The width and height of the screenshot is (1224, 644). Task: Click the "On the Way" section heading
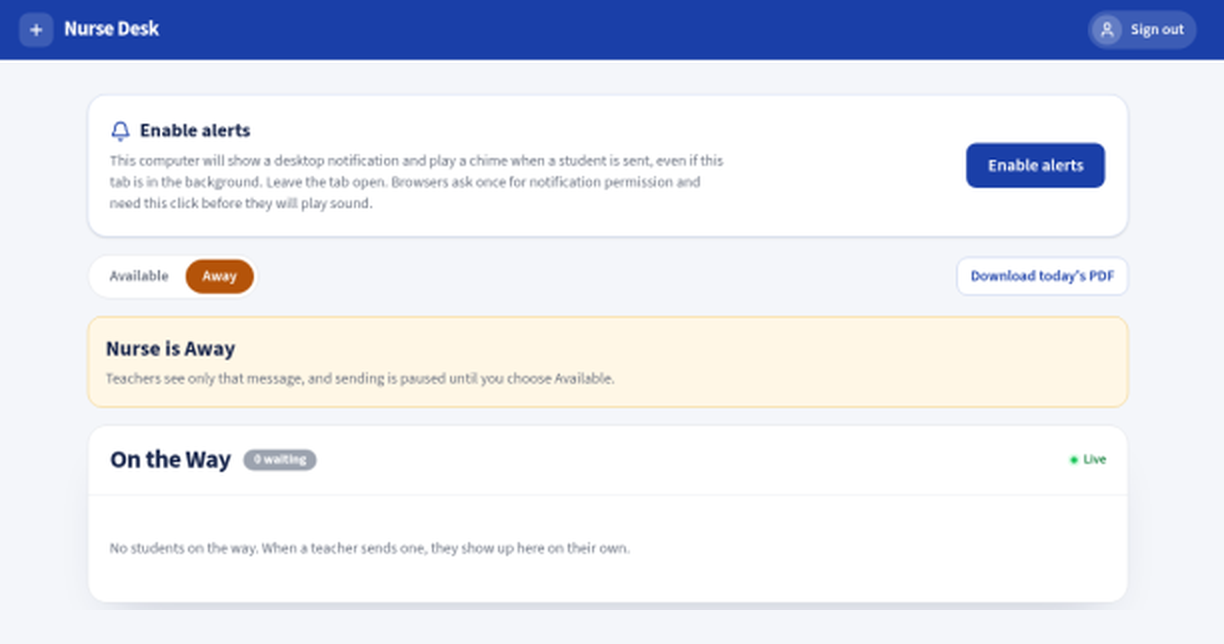coord(170,460)
